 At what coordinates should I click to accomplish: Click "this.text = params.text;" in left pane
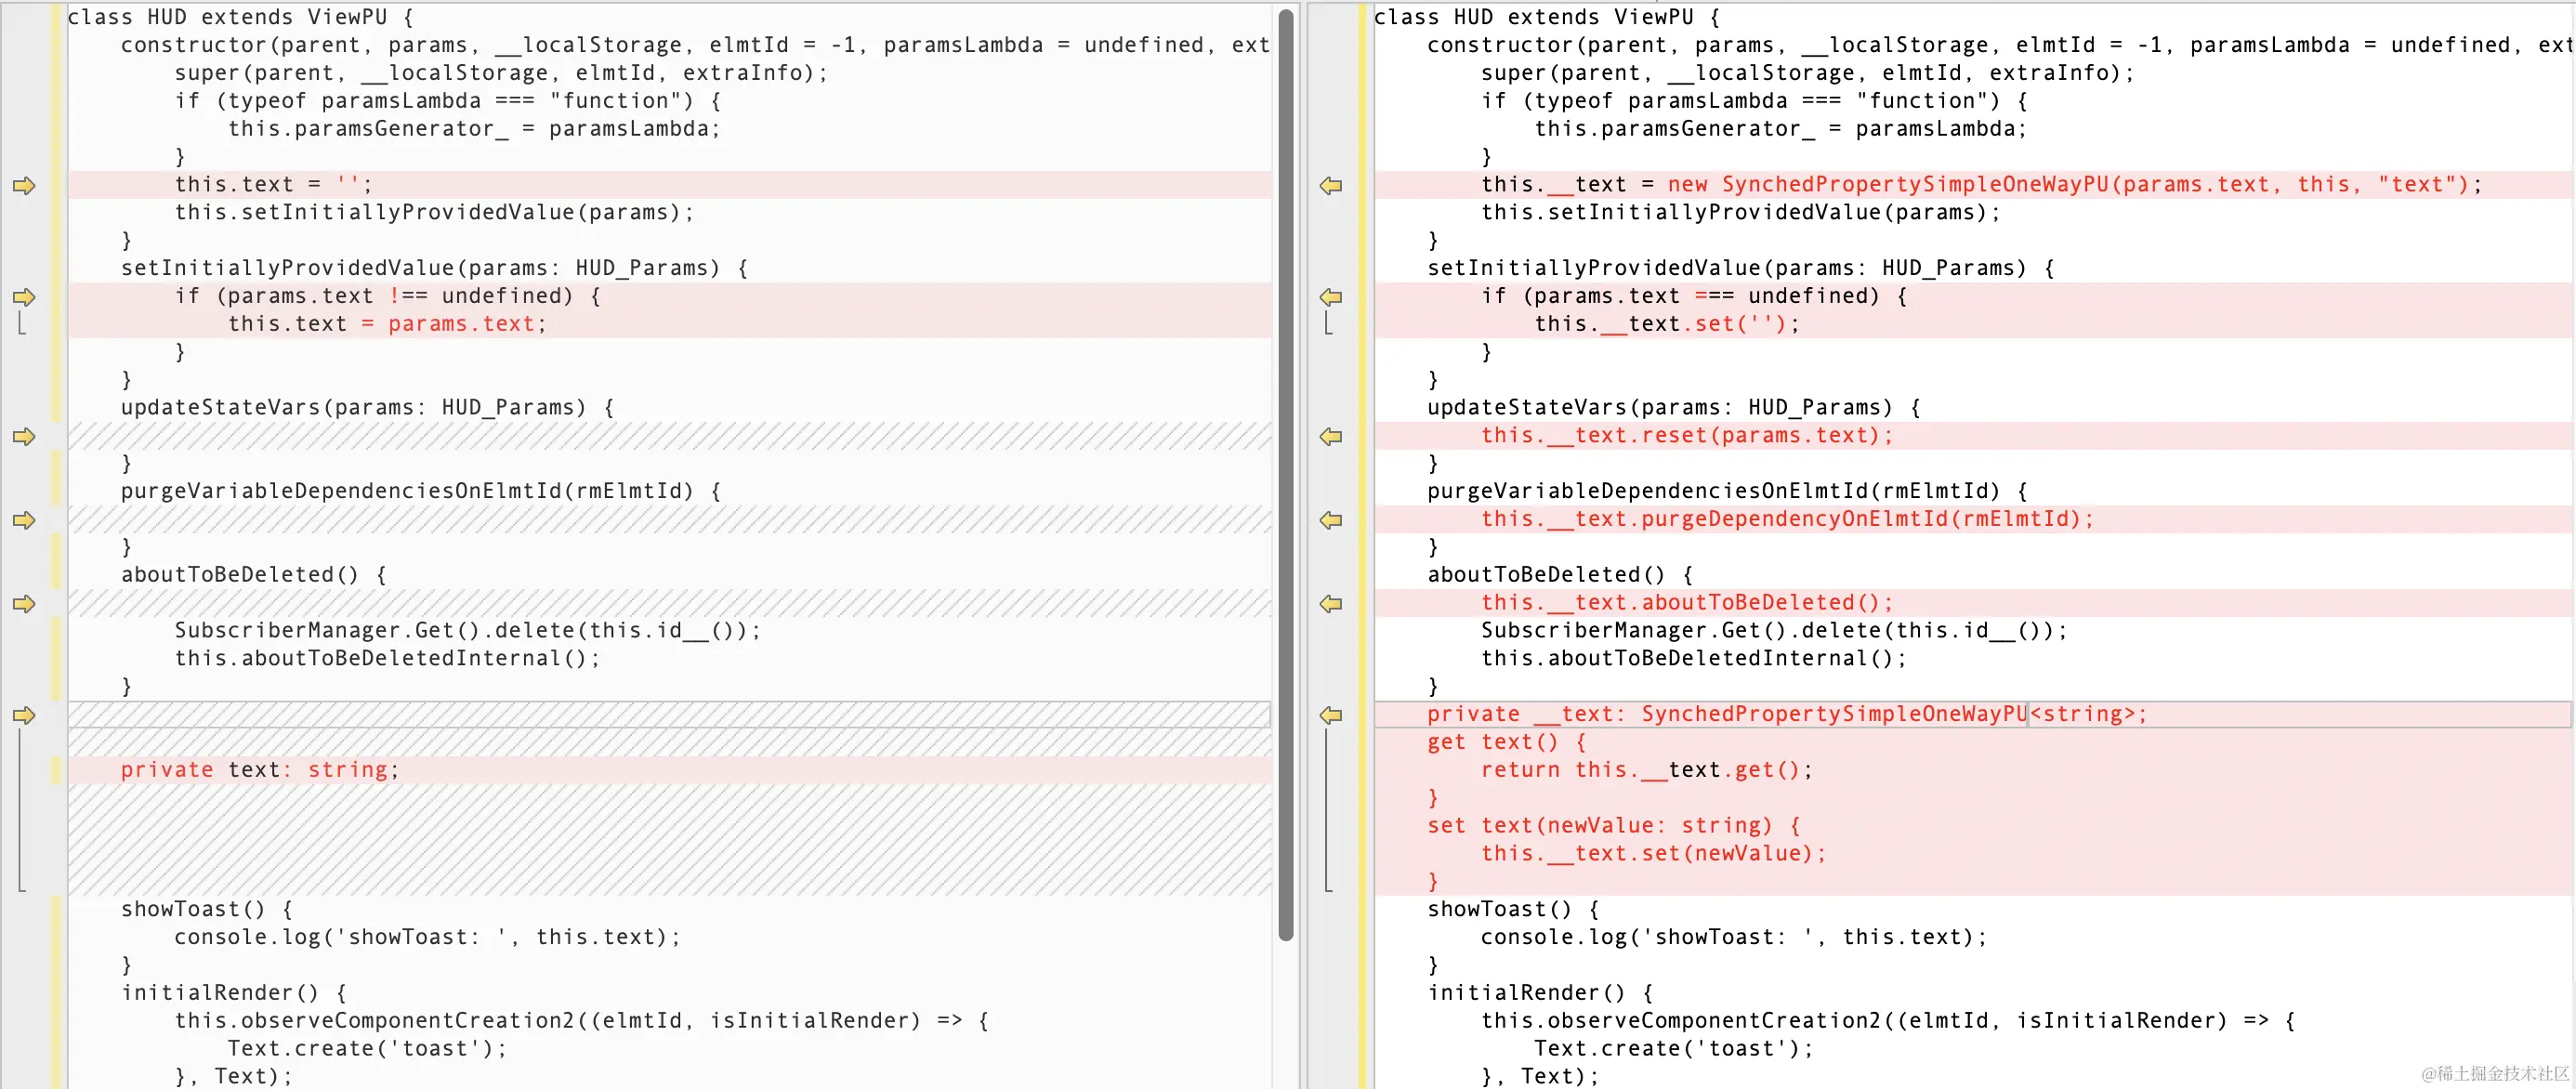(387, 324)
